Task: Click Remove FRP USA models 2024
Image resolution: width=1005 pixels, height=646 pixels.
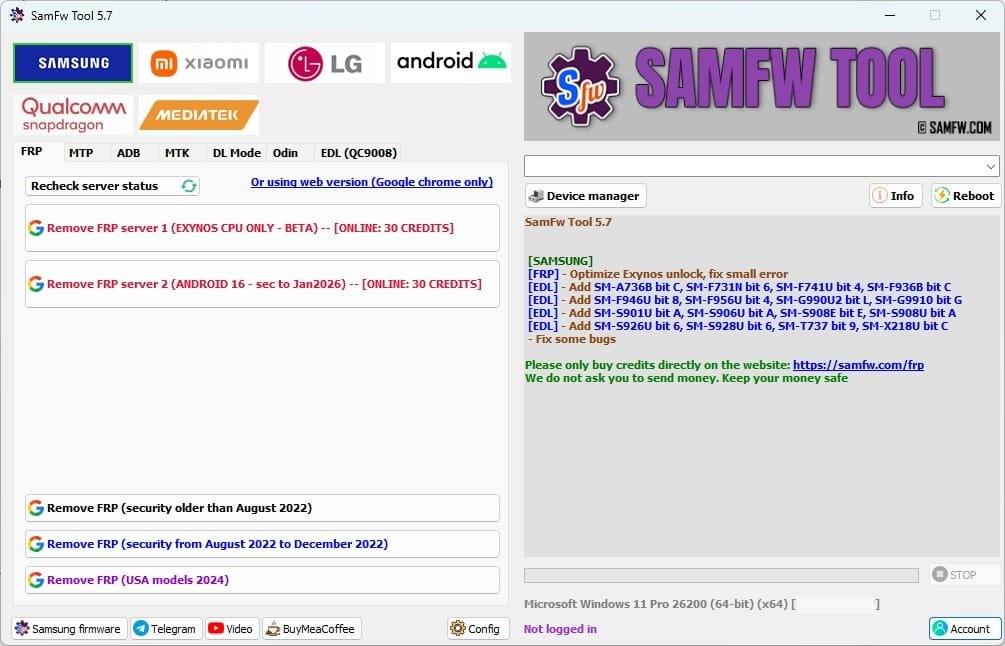Action: [x=262, y=580]
